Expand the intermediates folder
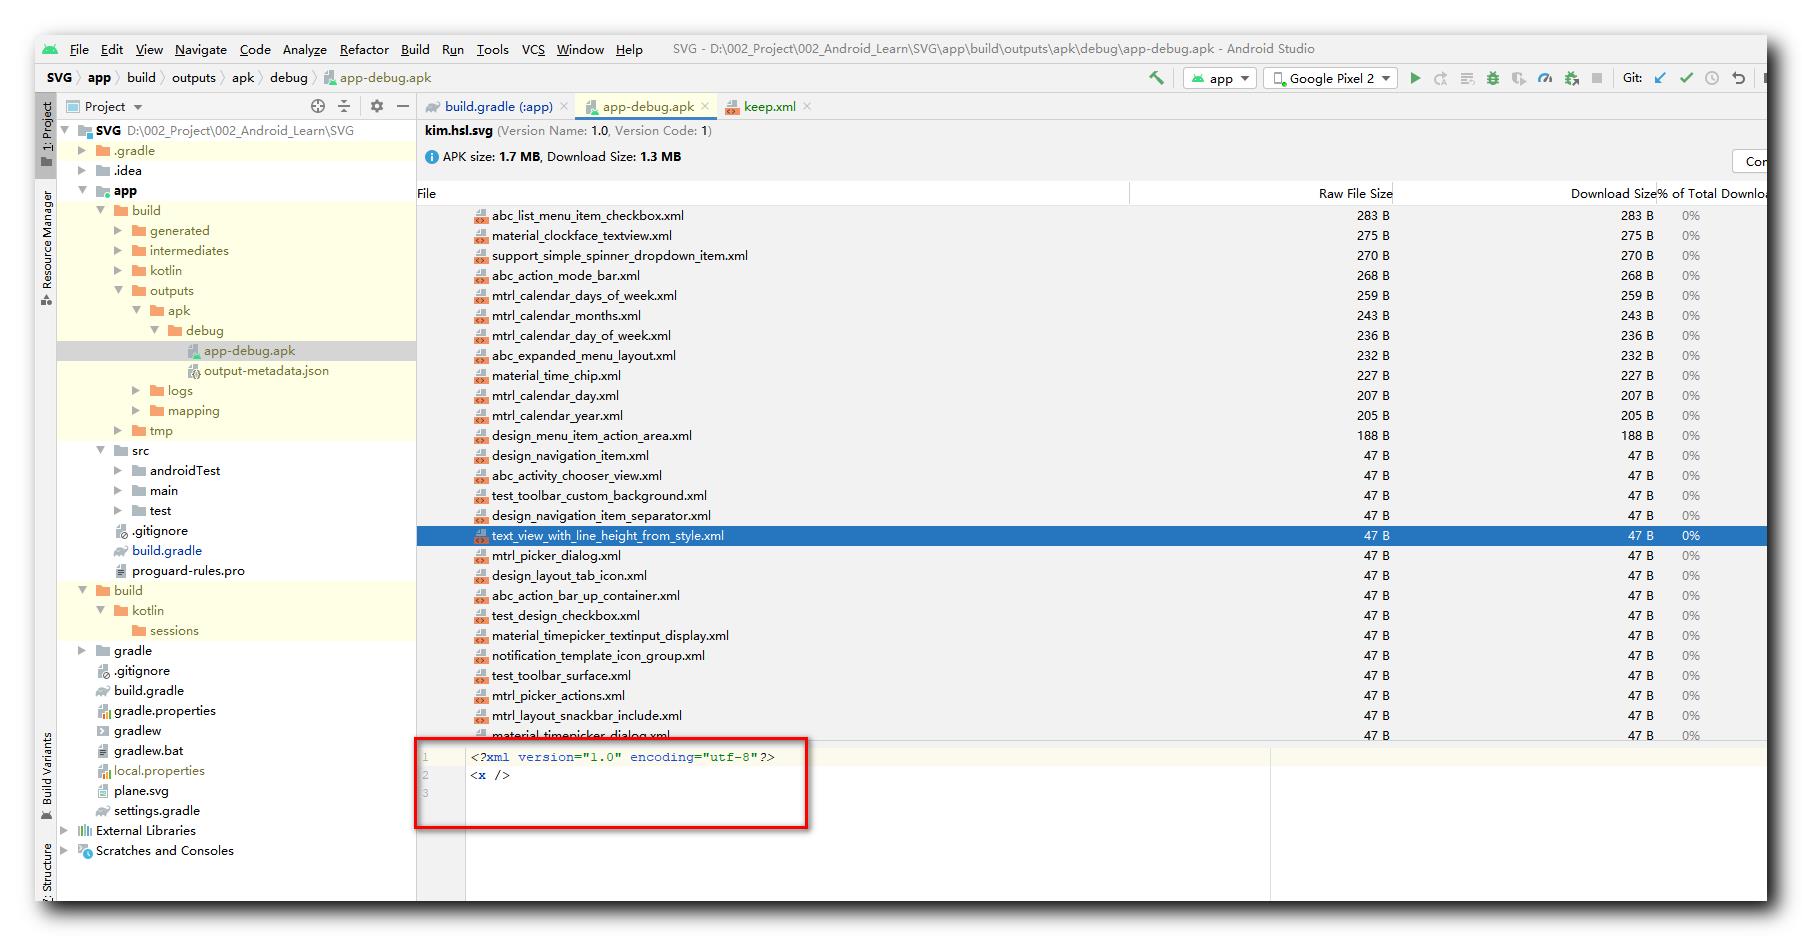The width and height of the screenshot is (1802, 936). point(119,251)
